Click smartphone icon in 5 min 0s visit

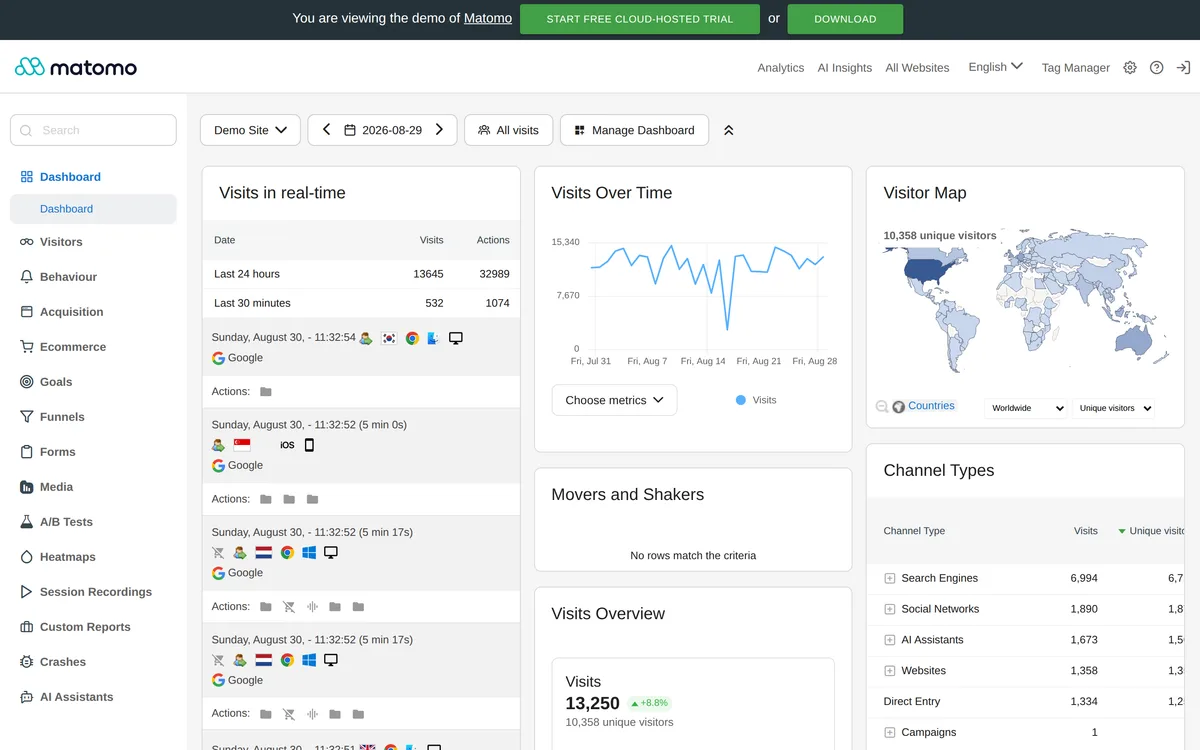click(309, 445)
